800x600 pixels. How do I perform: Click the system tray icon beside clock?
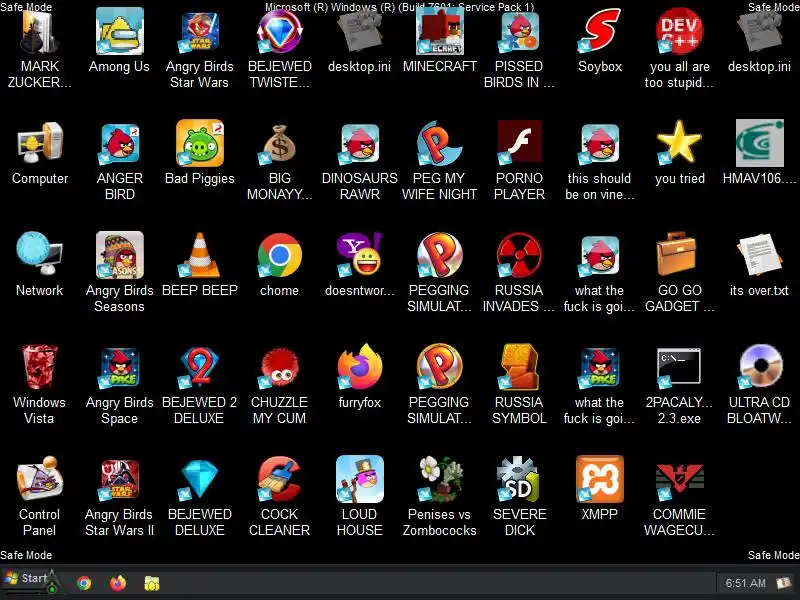pyautogui.click(x=784, y=583)
